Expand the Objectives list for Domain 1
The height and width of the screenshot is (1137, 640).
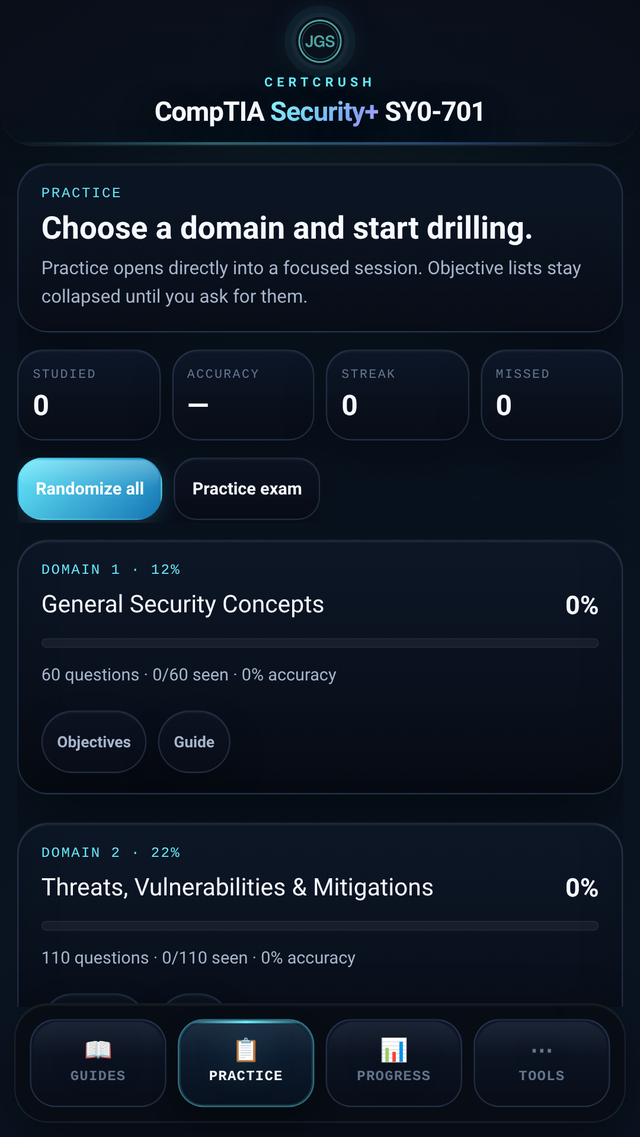coord(93,742)
